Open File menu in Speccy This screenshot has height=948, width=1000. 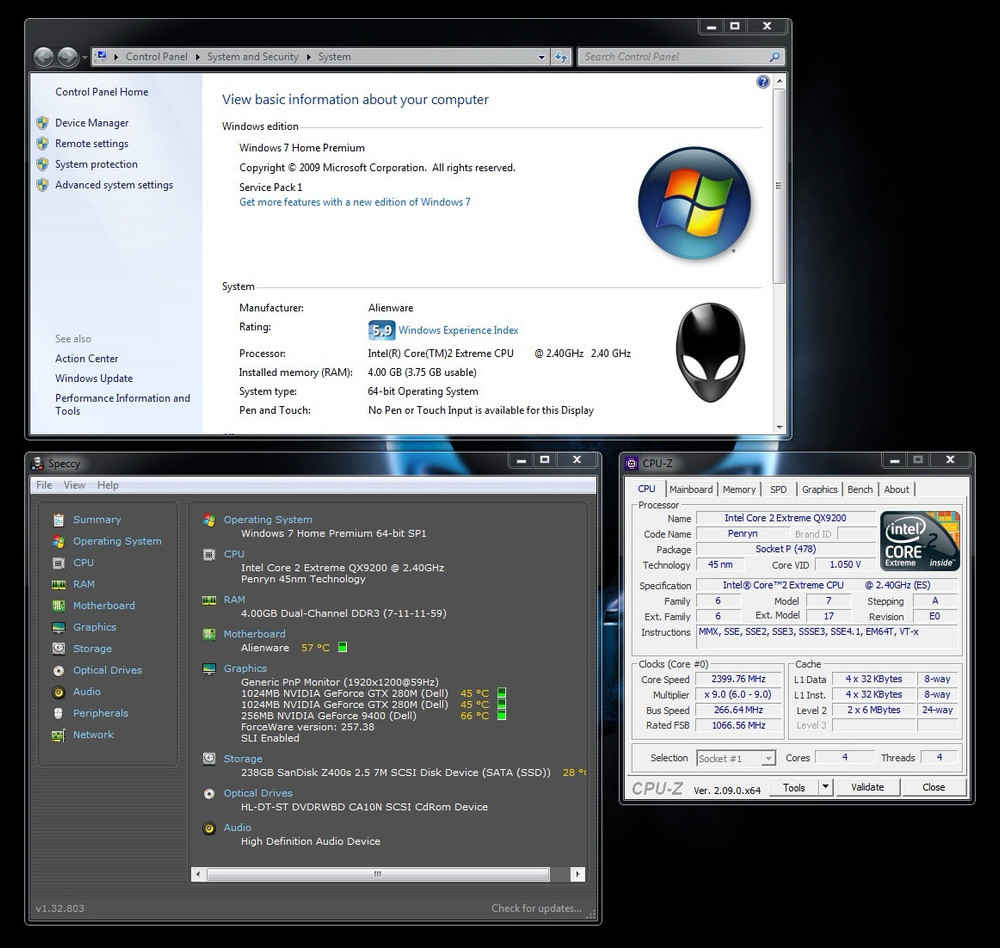tap(44, 485)
